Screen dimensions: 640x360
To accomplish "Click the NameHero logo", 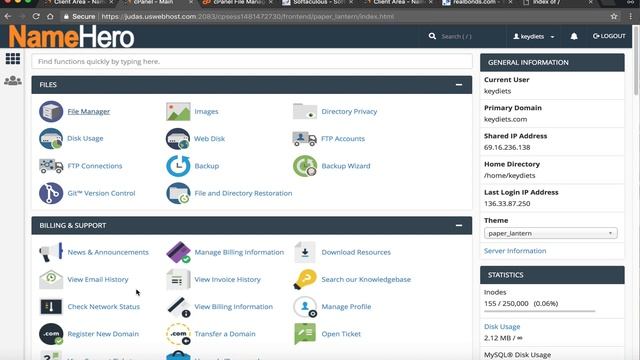I will click(x=71, y=37).
